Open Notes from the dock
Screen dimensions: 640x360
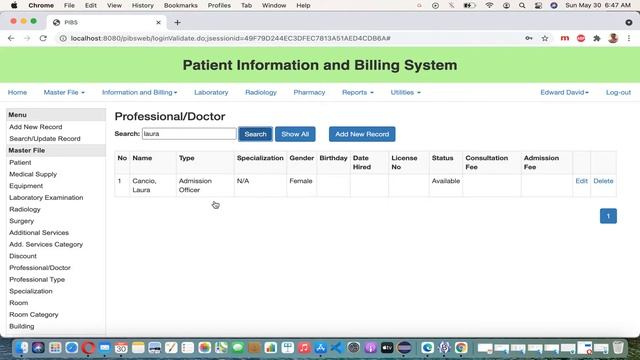coord(138,348)
